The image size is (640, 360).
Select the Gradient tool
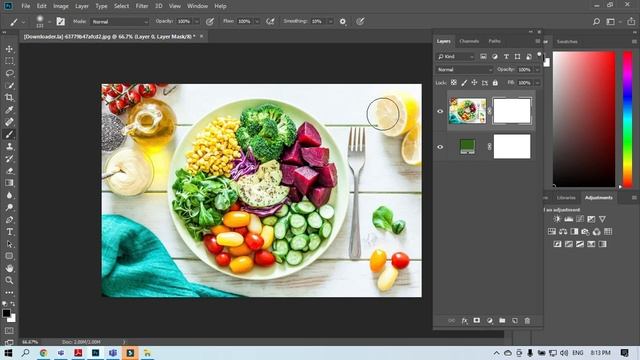tap(9, 183)
